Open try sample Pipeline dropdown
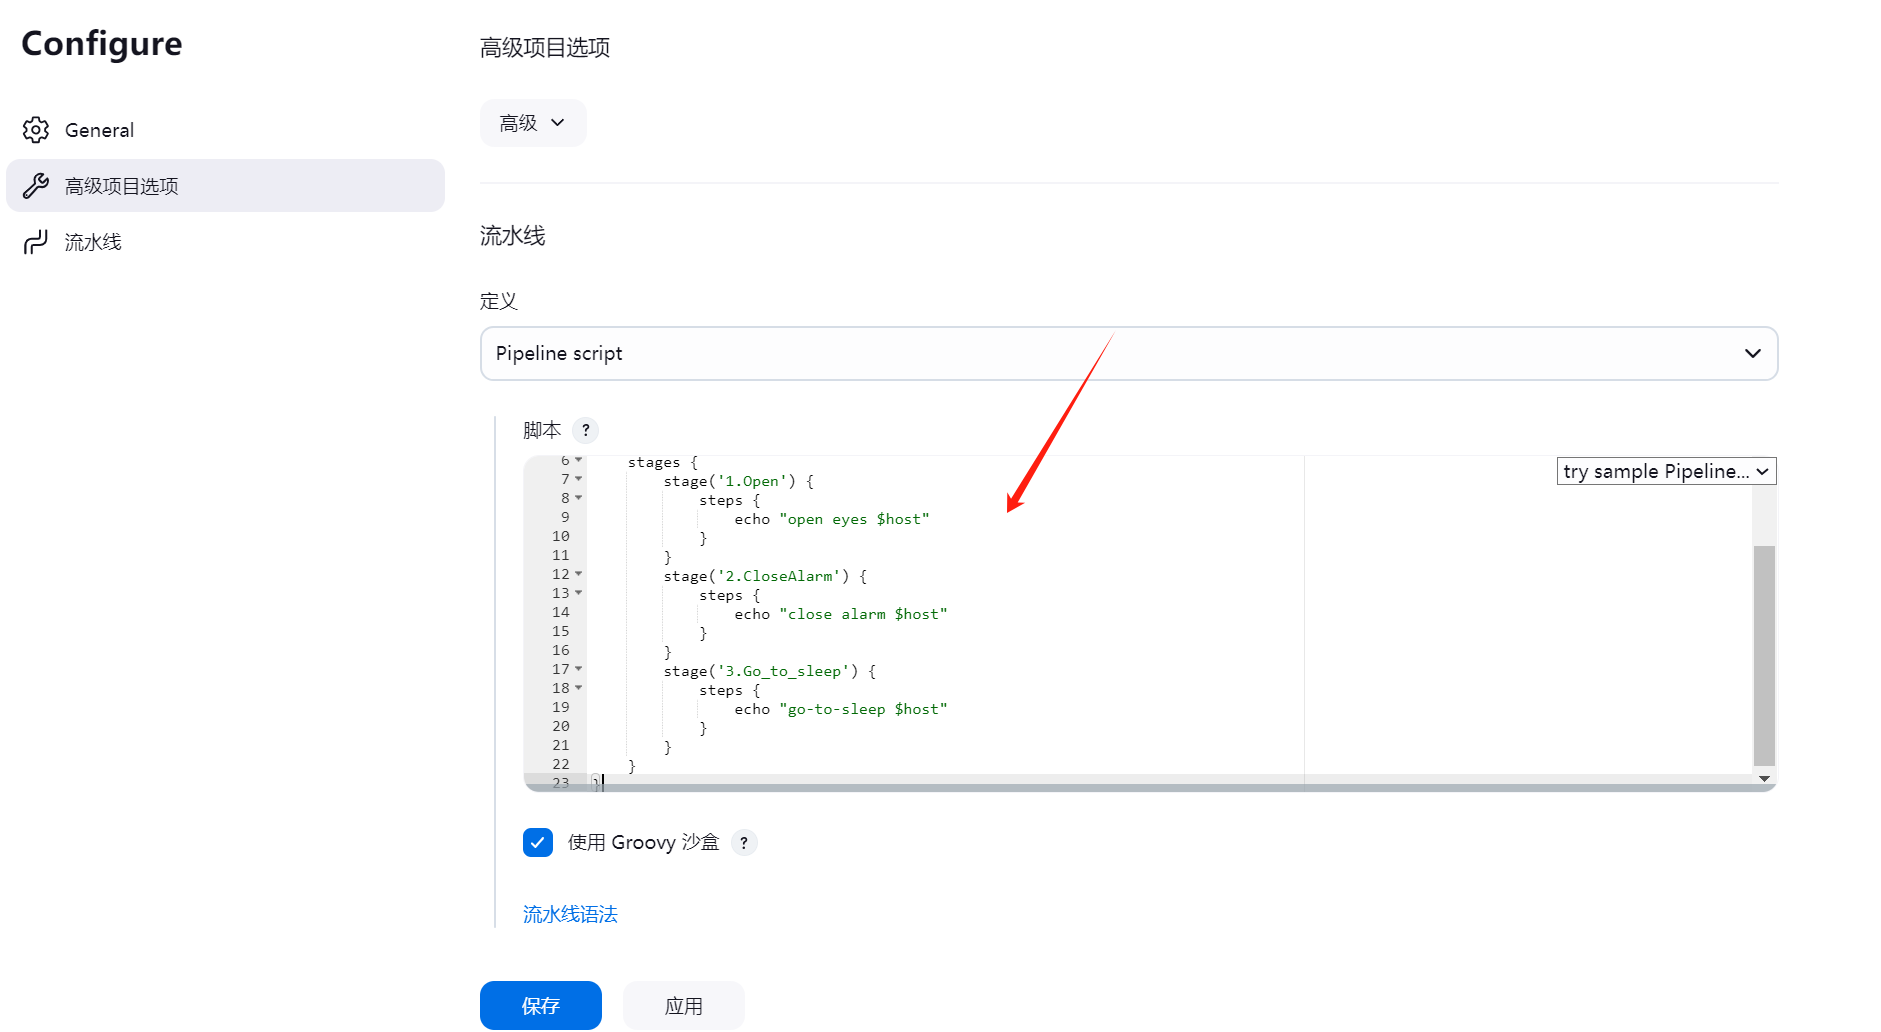 pyautogui.click(x=1666, y=471)
